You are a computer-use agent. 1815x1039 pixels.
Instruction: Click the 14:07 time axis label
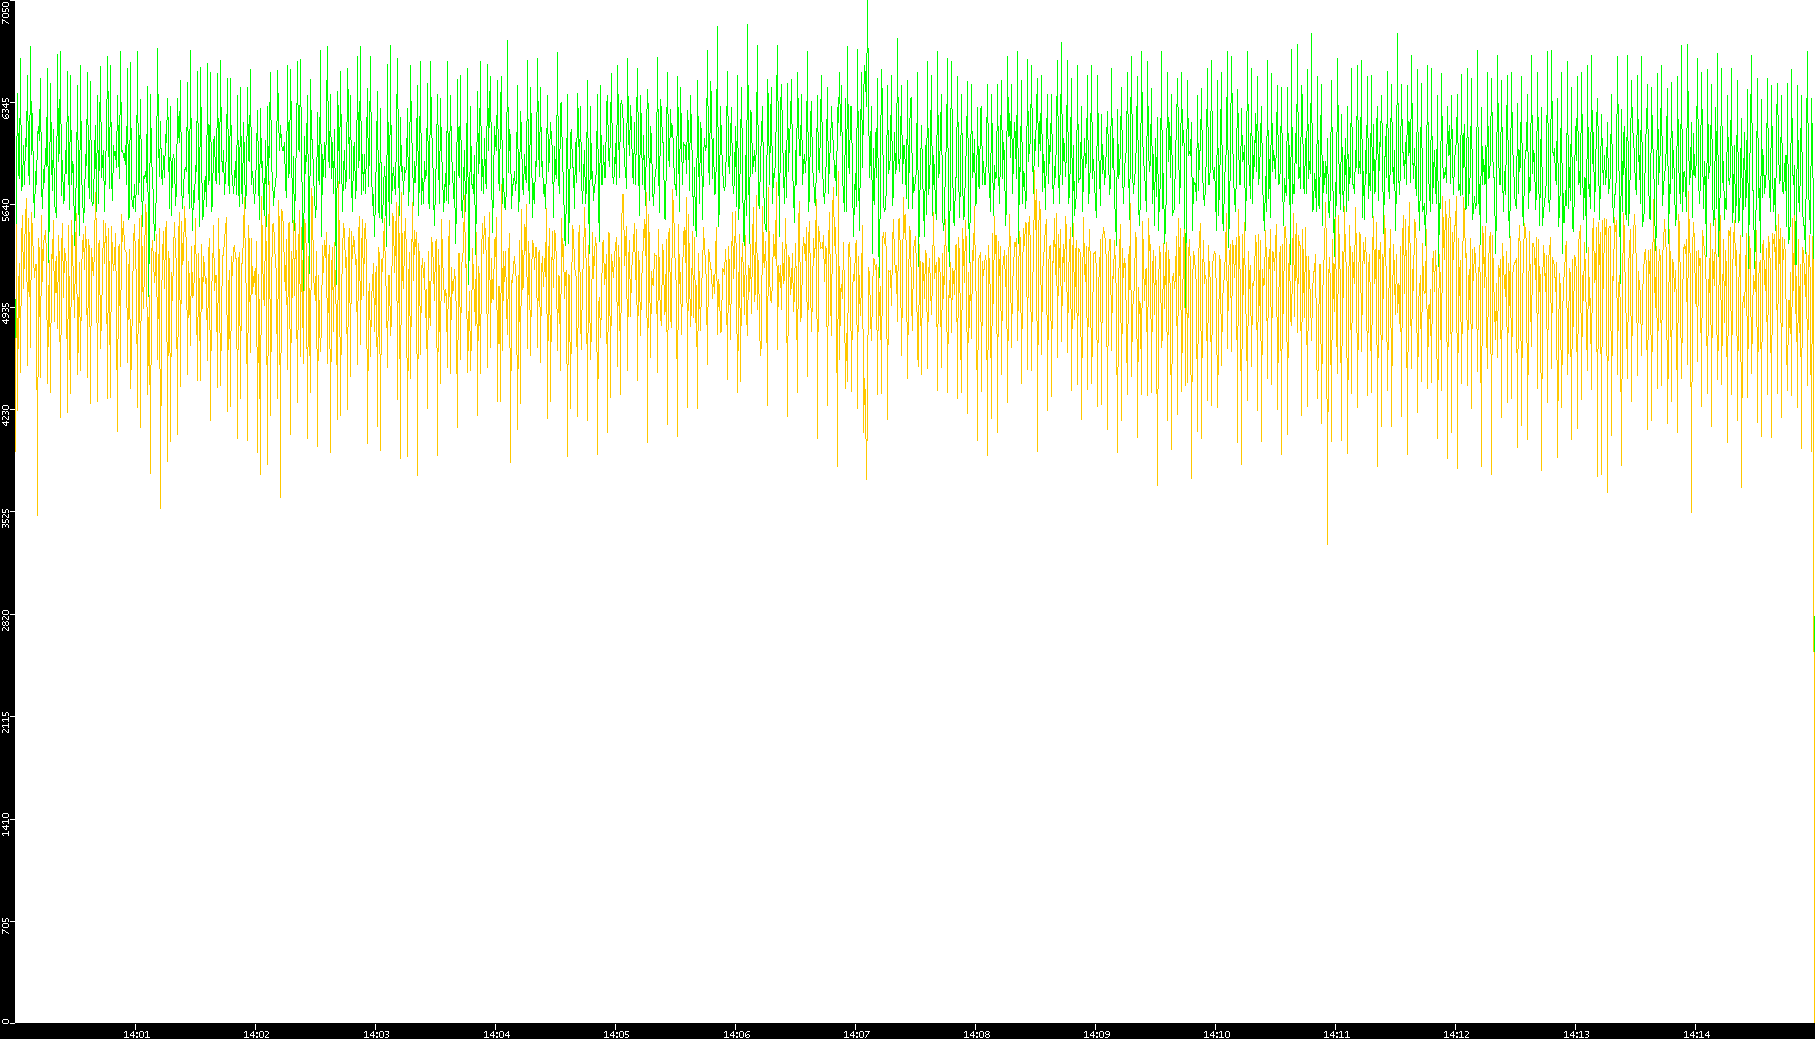[x=856, y=1034]
